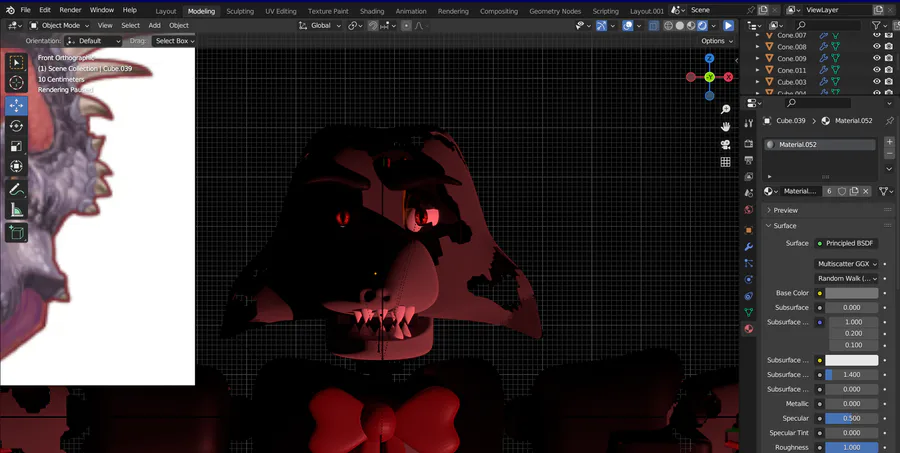
Task: Open the Particles properties tab
Action: tap(748, 263)
